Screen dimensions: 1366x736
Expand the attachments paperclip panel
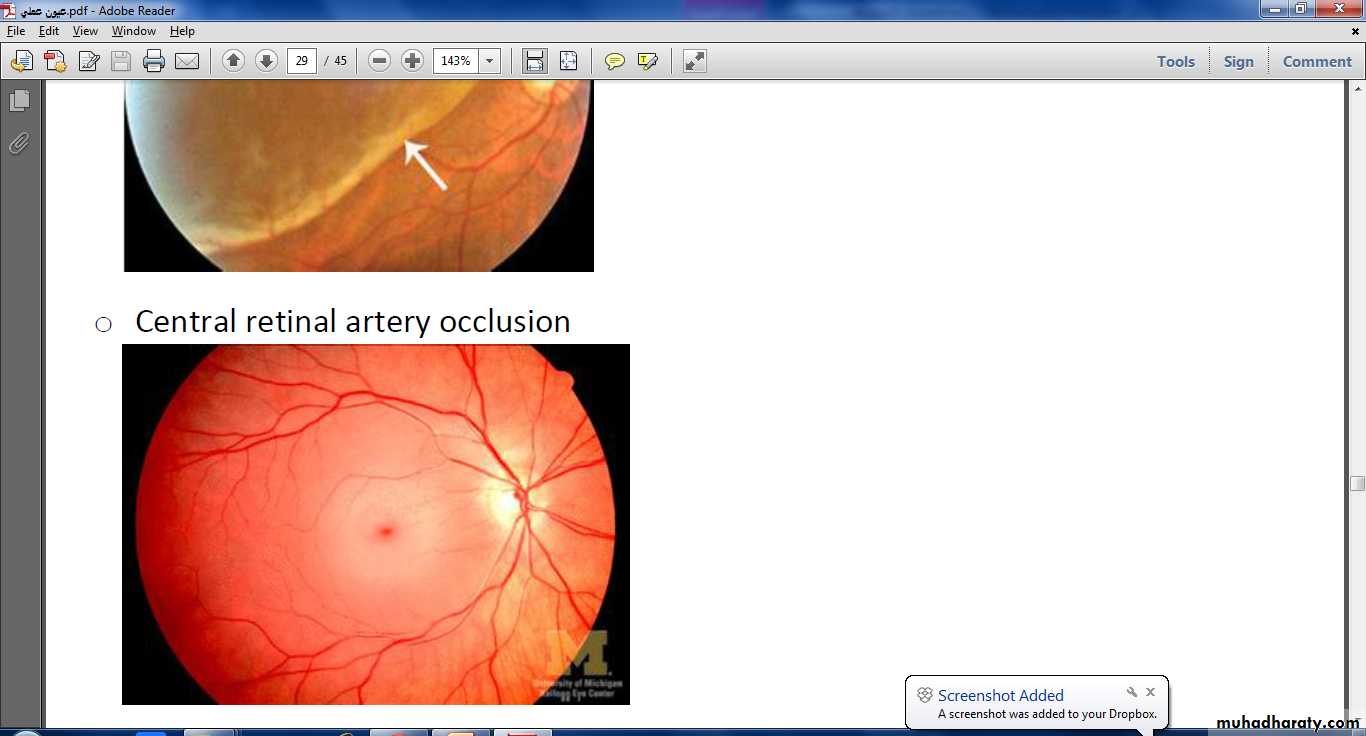(19, 144)
